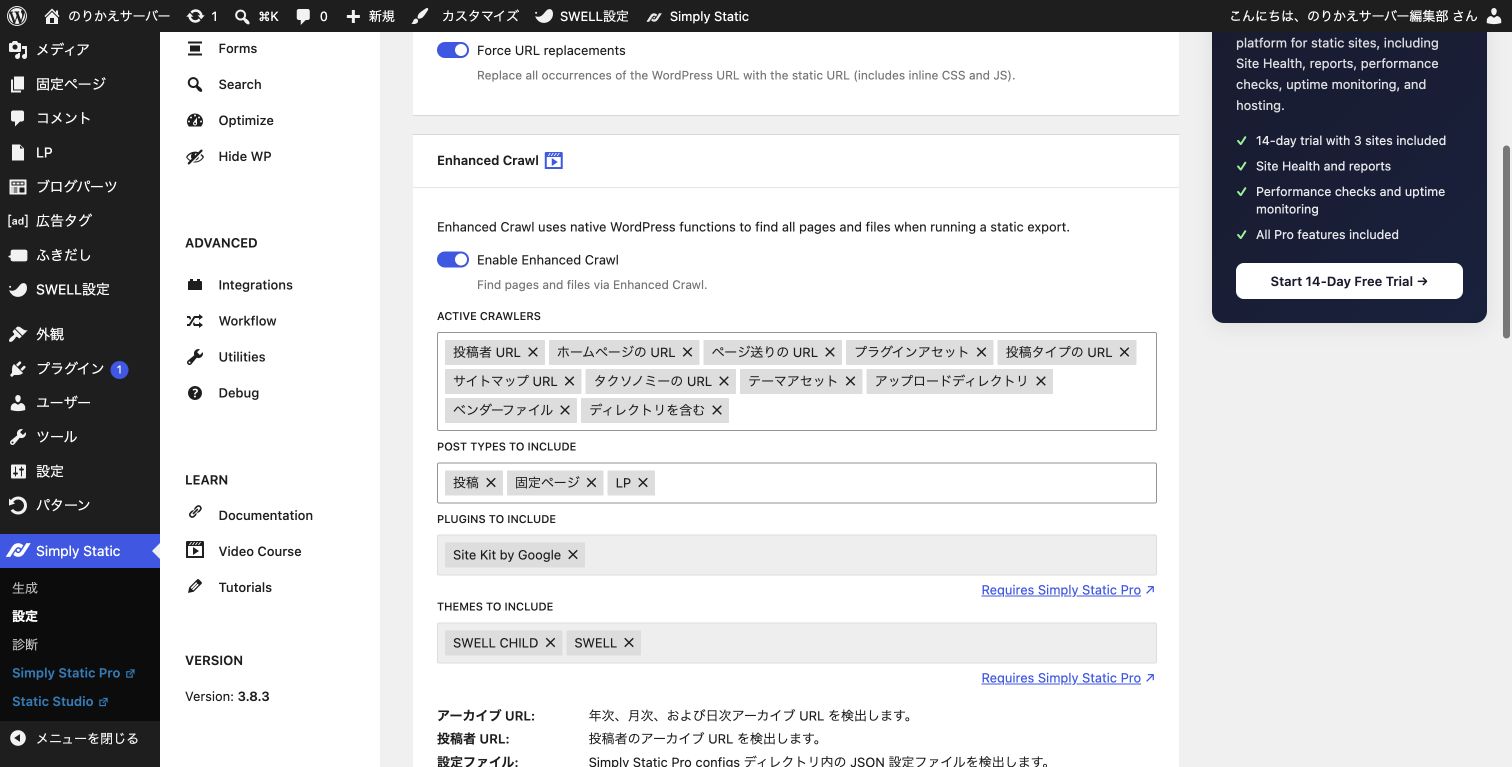Image resolution: width=1512 pixels, height=767 pixels.
Task: Toggle Enable Enhanced Crawl switch
Action: 453,260
